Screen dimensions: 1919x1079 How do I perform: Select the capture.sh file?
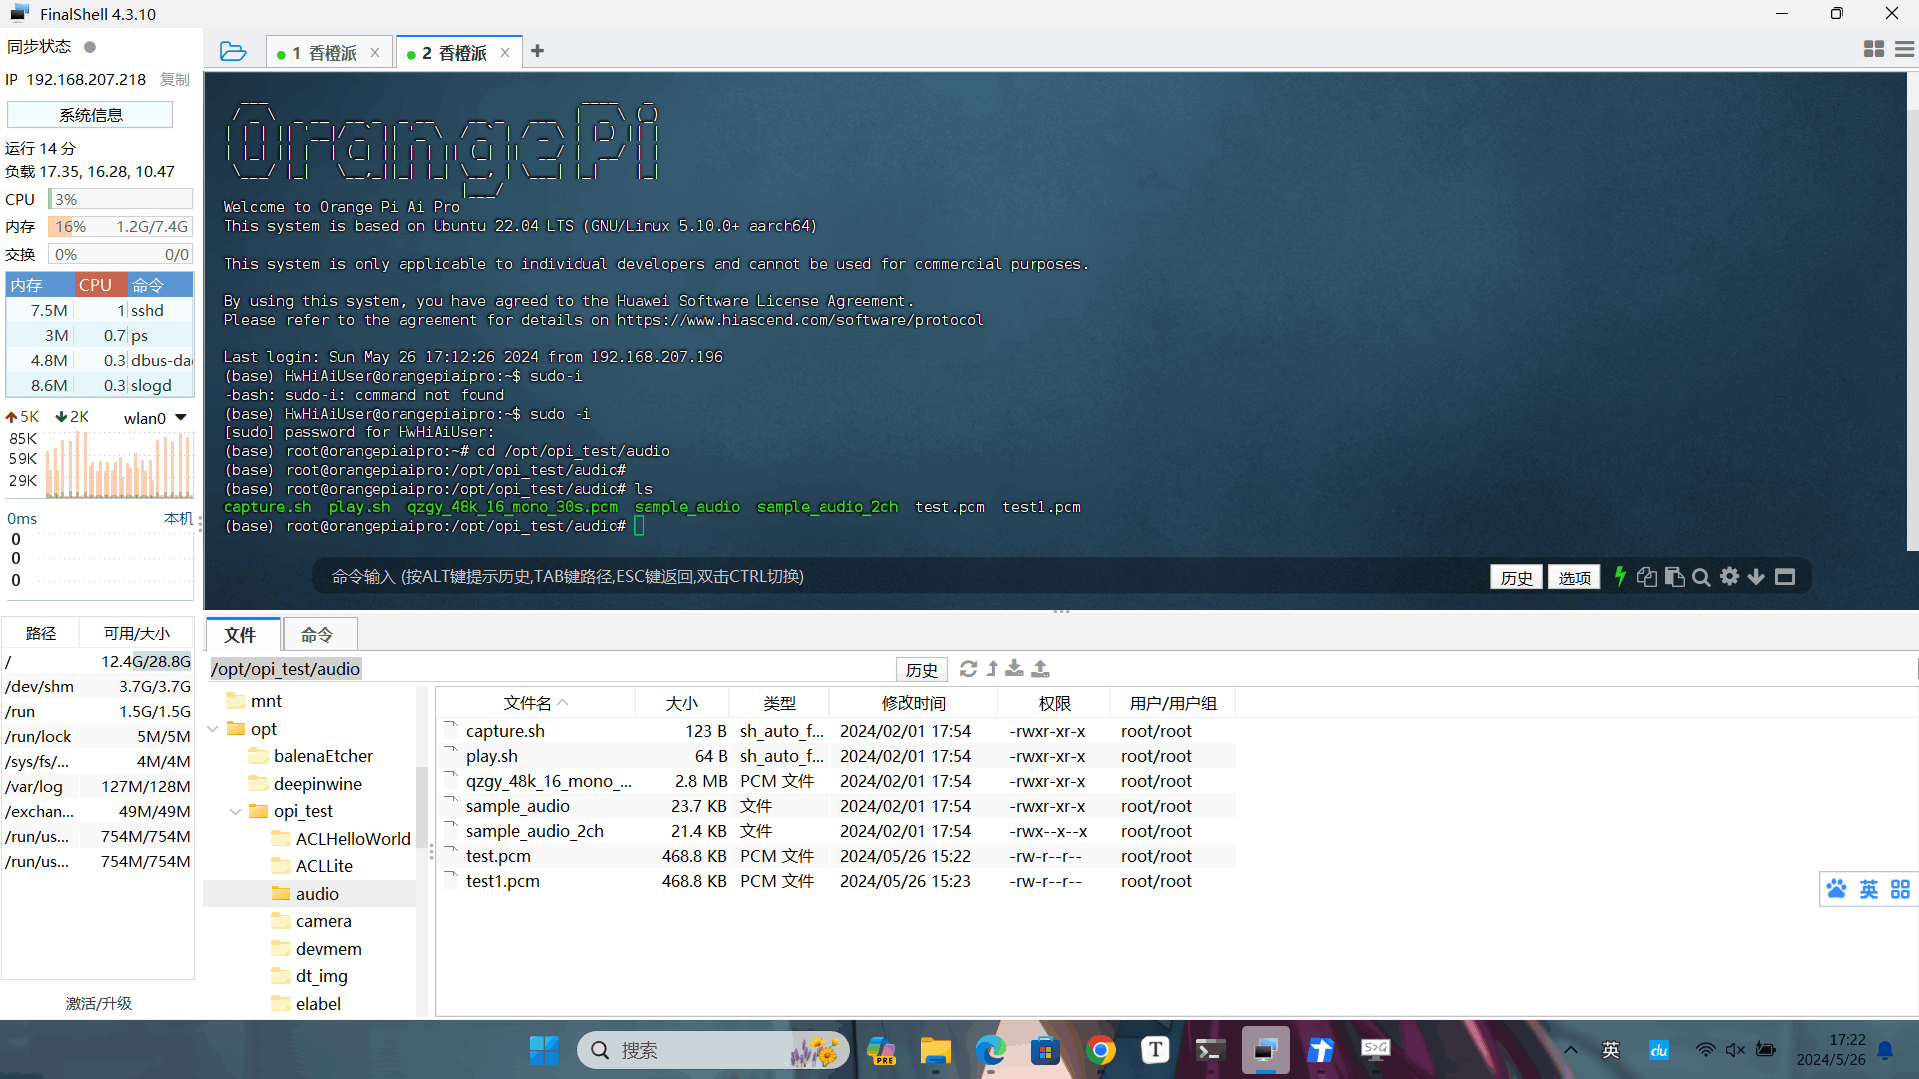click(x=505, y=731)
